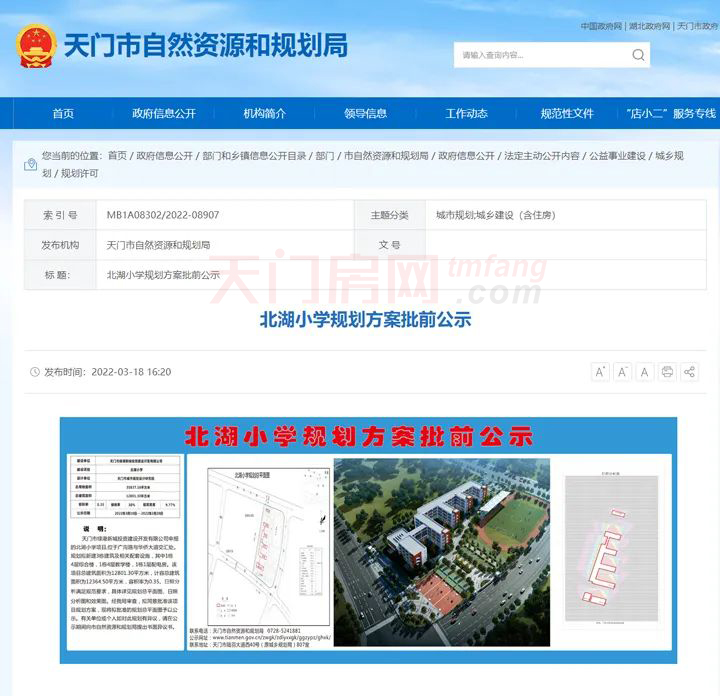Open the 政府信息公开 navigation menu
The image size is (720, 696).
(164, 114)
